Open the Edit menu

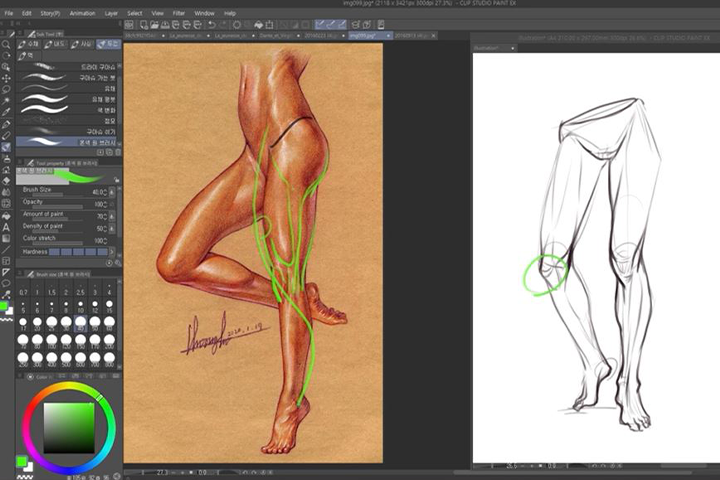[27, 13]
